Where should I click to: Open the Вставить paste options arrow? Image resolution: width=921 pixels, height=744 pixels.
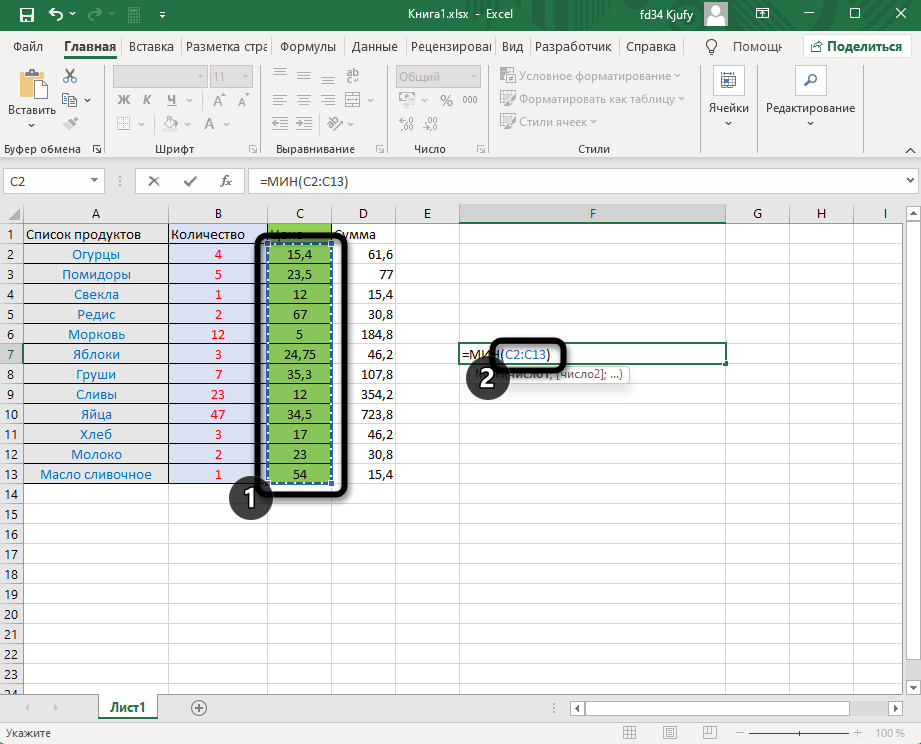[31, 126]
